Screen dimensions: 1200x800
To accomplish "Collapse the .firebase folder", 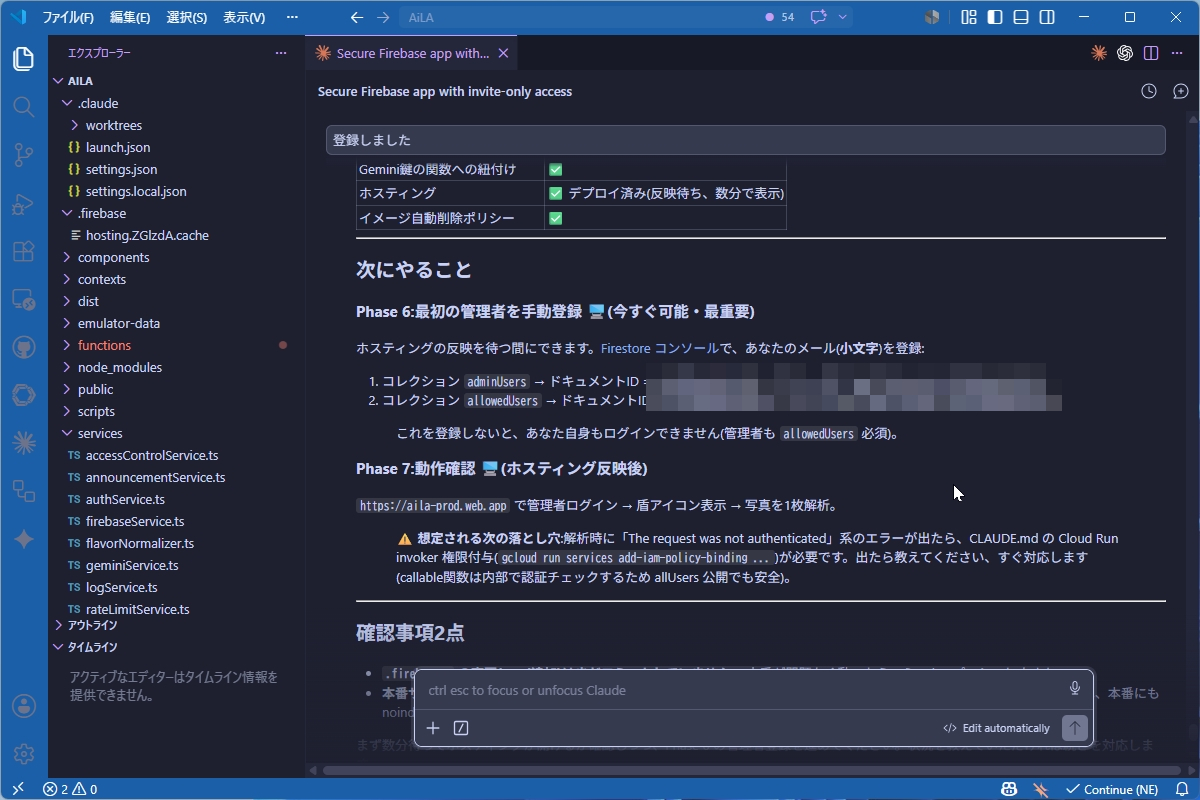I will [177, 213].
